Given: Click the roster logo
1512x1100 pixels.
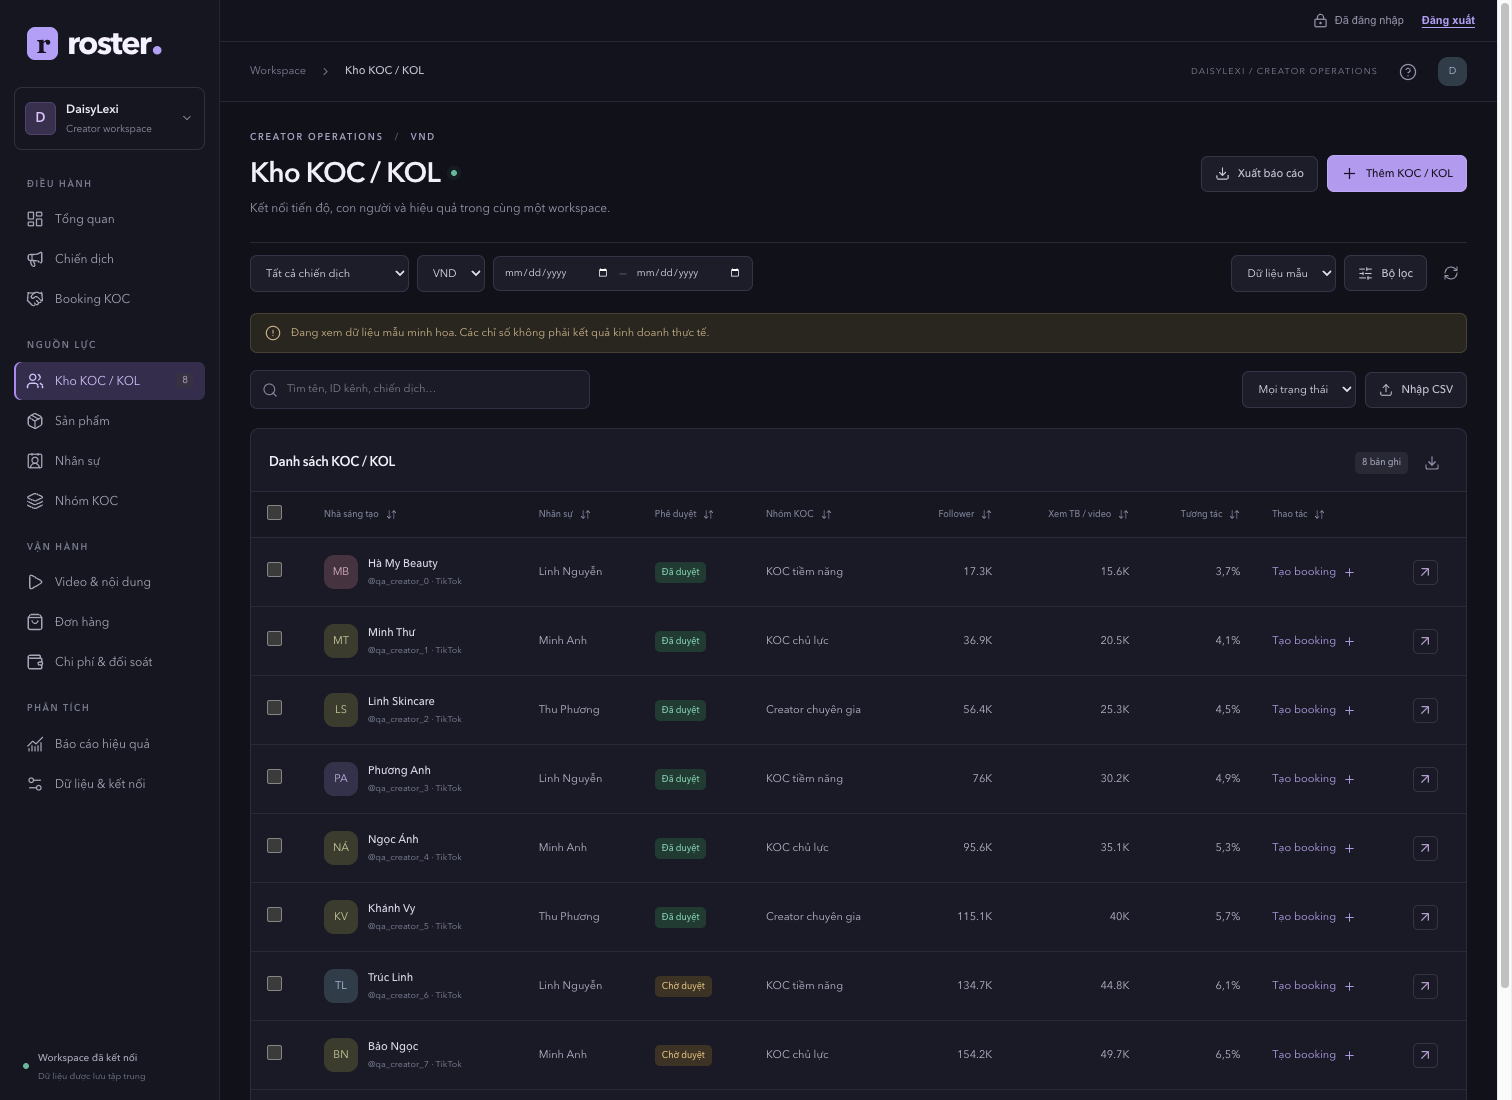Looking at the screenshot, I should [x=94, y=43].
